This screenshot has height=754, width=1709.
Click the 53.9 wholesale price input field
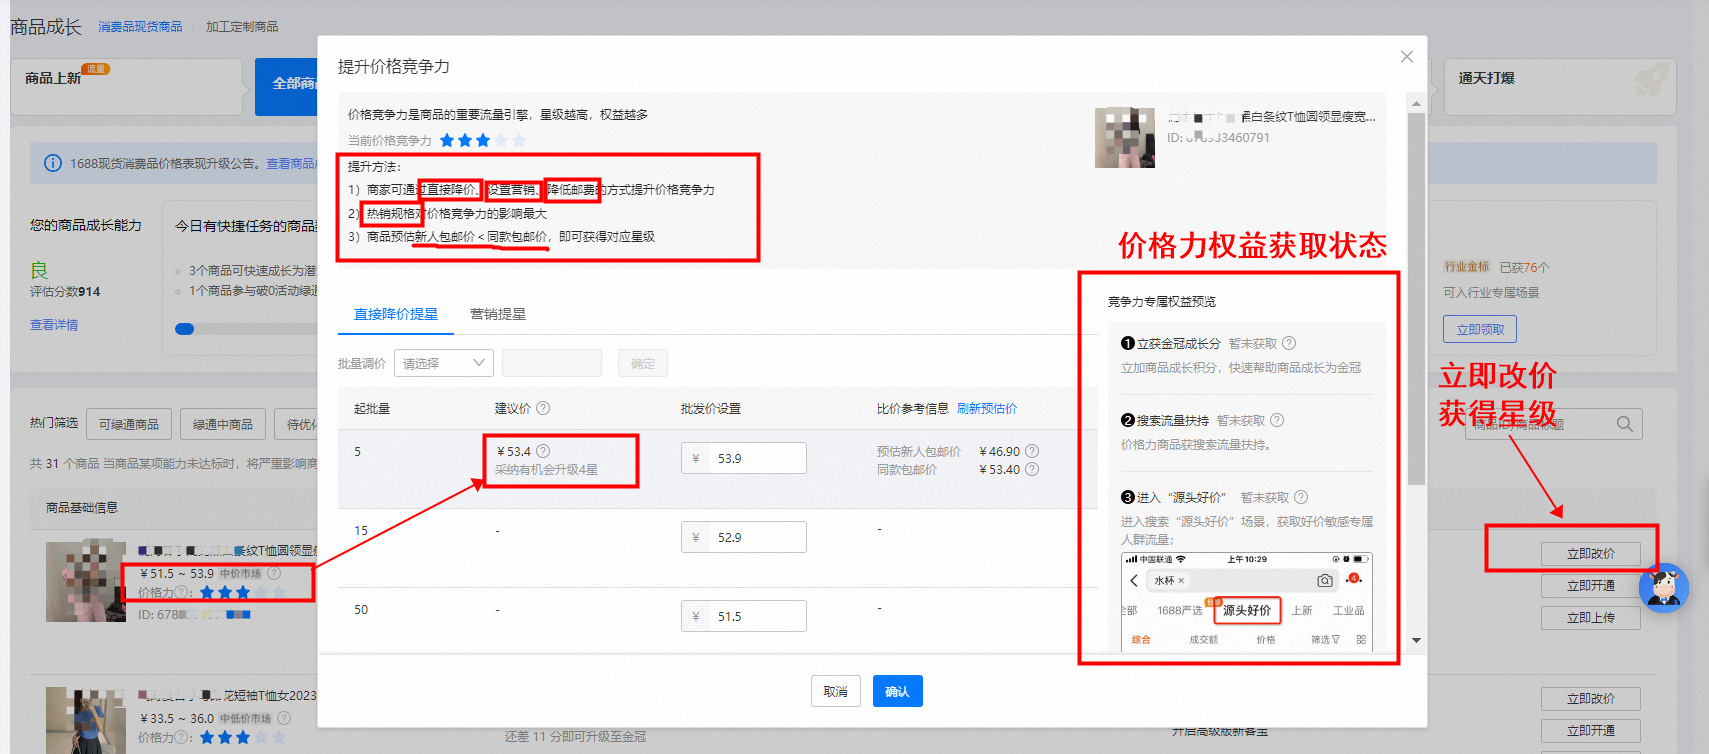coord(756,458)
